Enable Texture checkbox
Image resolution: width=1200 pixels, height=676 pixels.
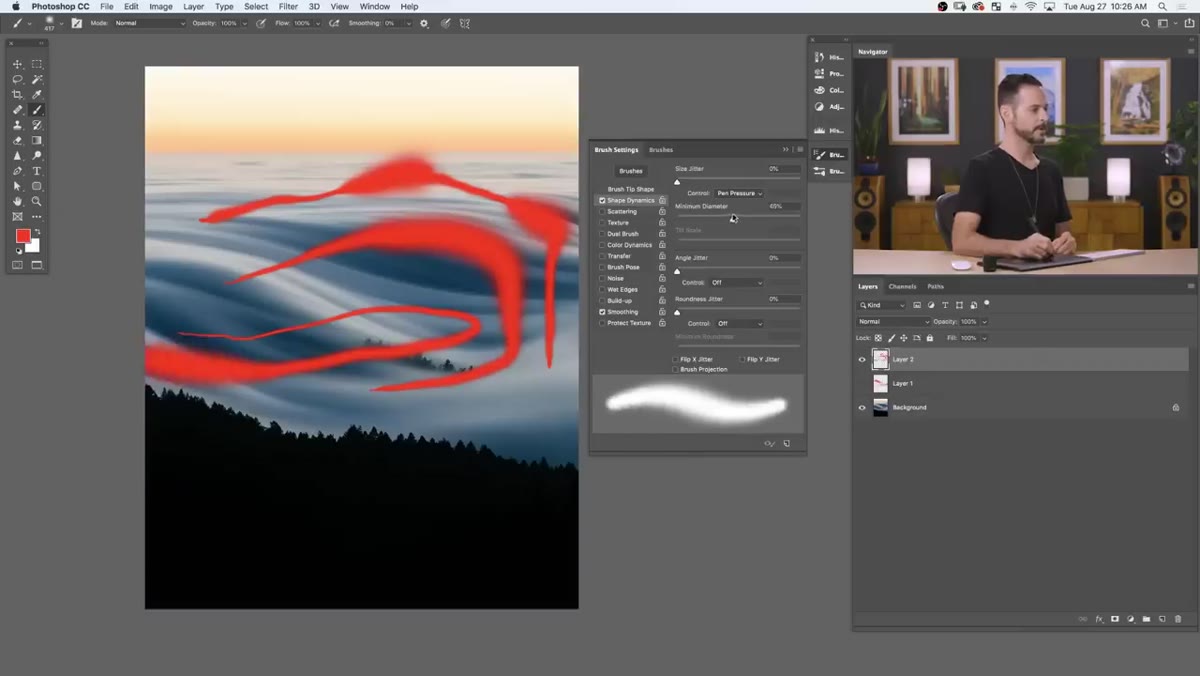[x=602, y=223]
